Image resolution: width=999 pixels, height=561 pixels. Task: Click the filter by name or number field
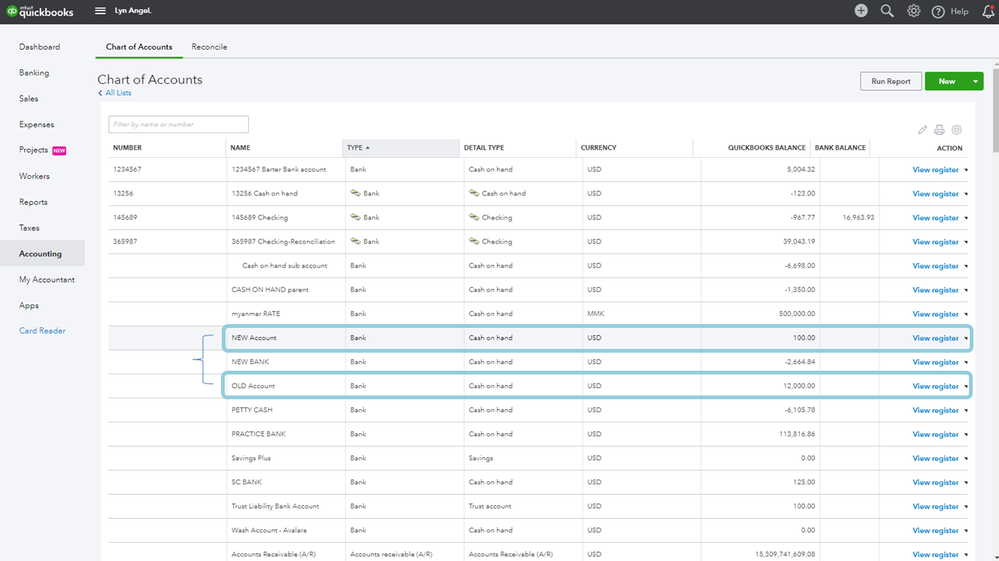[x=178, y=124]
